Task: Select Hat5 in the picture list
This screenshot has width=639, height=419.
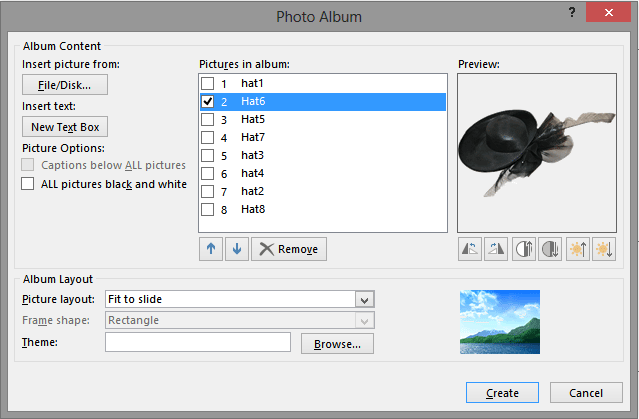Action: pyautogui.click(x=323, y=119)
